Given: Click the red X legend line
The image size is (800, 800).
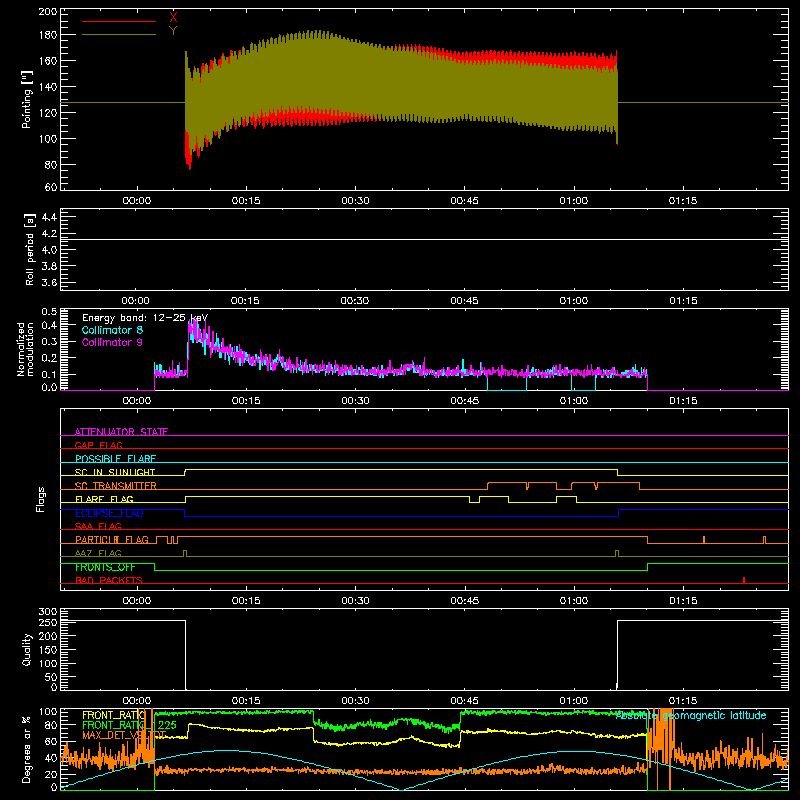Looking at the screenshot, I should (x=119, y=21).
